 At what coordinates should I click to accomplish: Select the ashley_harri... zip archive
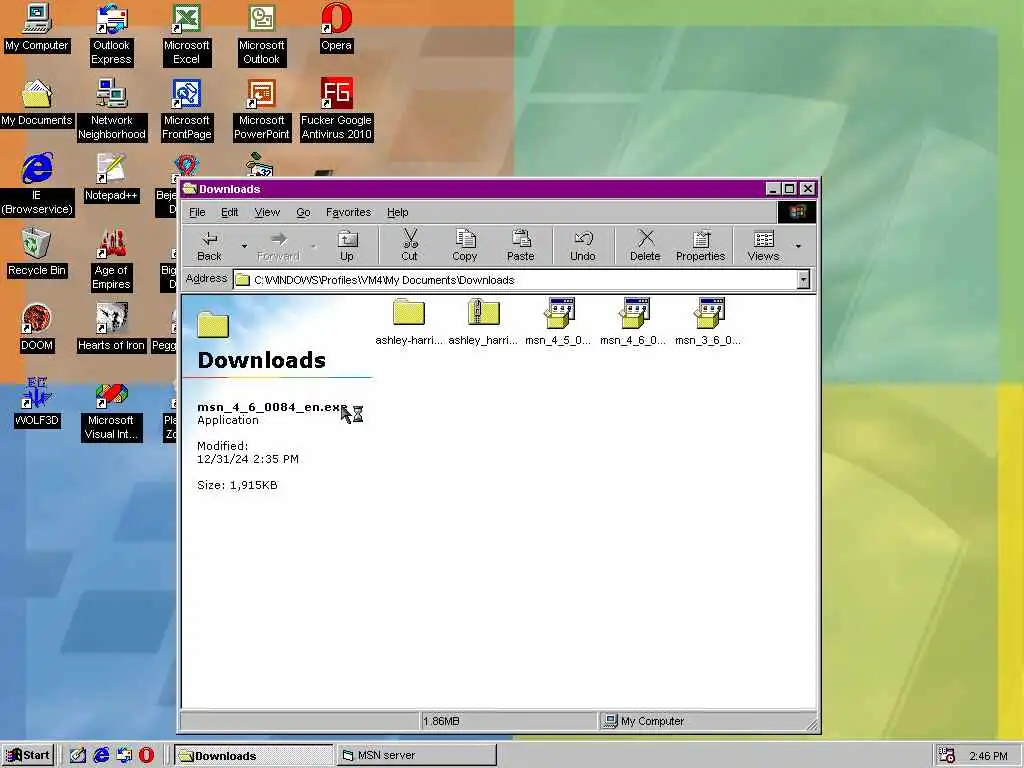483,322
